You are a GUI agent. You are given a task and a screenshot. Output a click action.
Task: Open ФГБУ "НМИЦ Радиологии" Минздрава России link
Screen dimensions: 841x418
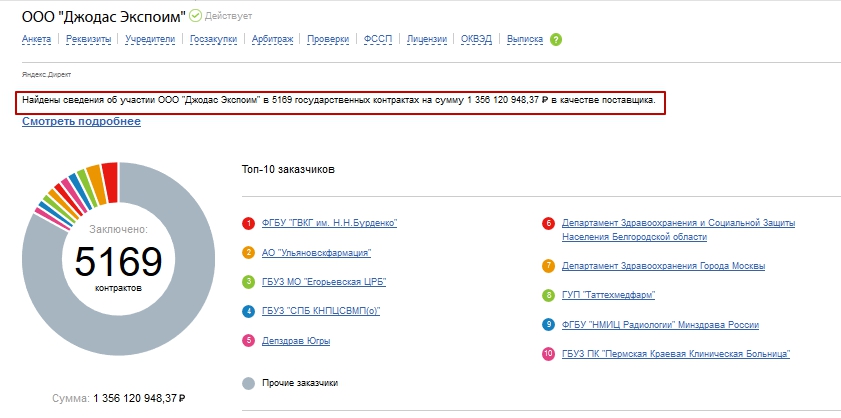pos(660,325)
